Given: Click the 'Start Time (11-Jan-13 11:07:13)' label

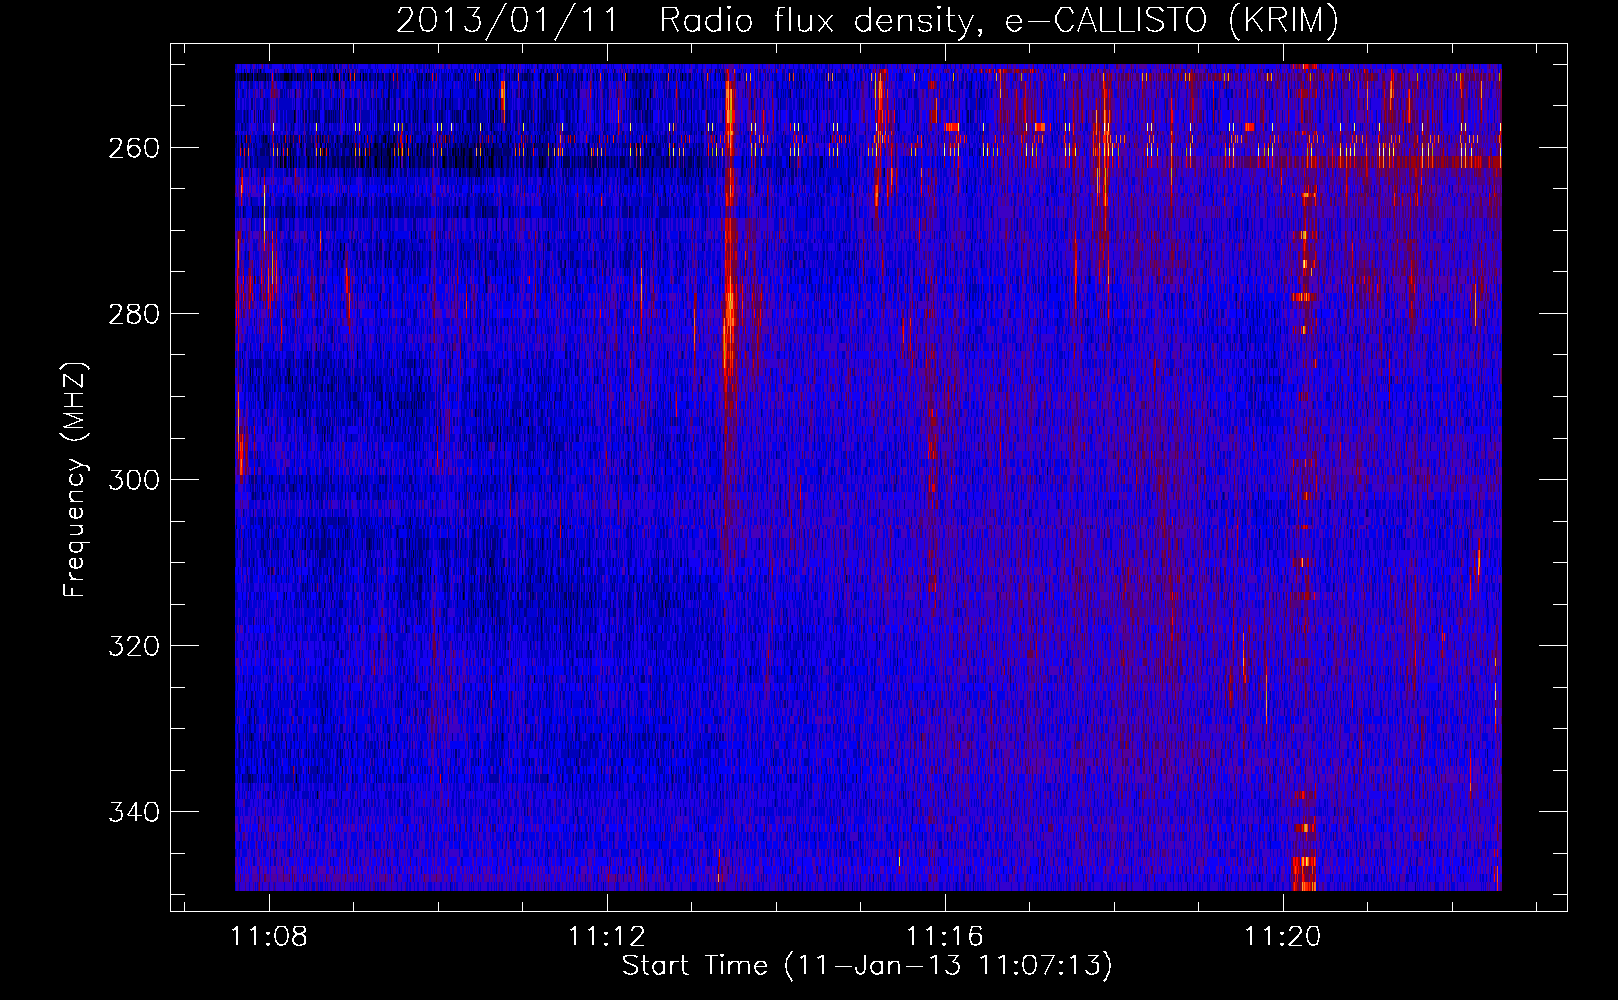Looking at the screenshot, I should [867, 966].
